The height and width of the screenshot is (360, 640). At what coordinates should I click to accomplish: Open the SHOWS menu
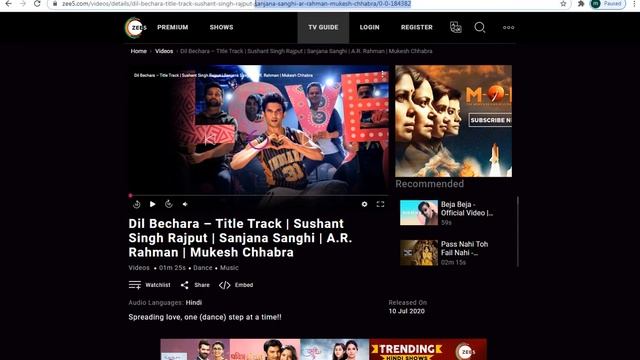coord(222,27)
